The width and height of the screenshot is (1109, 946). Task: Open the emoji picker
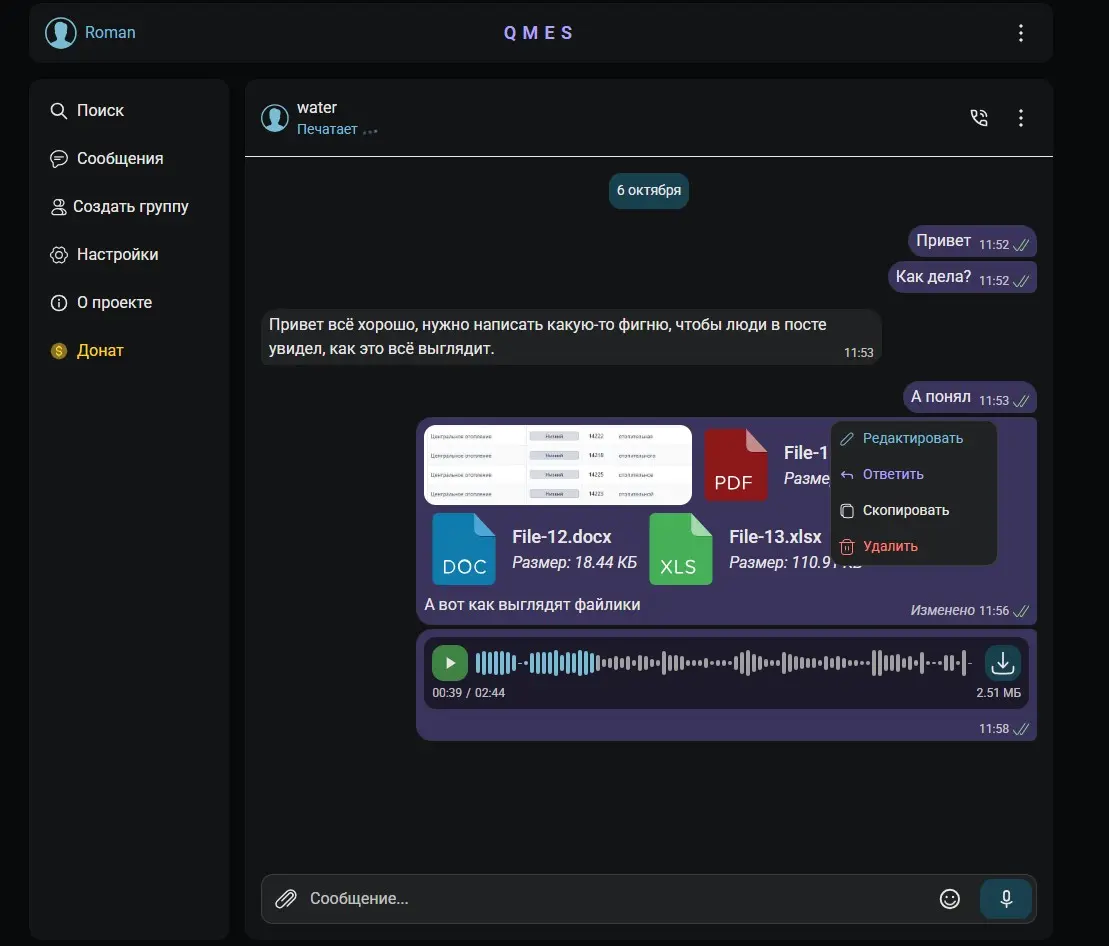pyautogui.click(x=949, y=898)
